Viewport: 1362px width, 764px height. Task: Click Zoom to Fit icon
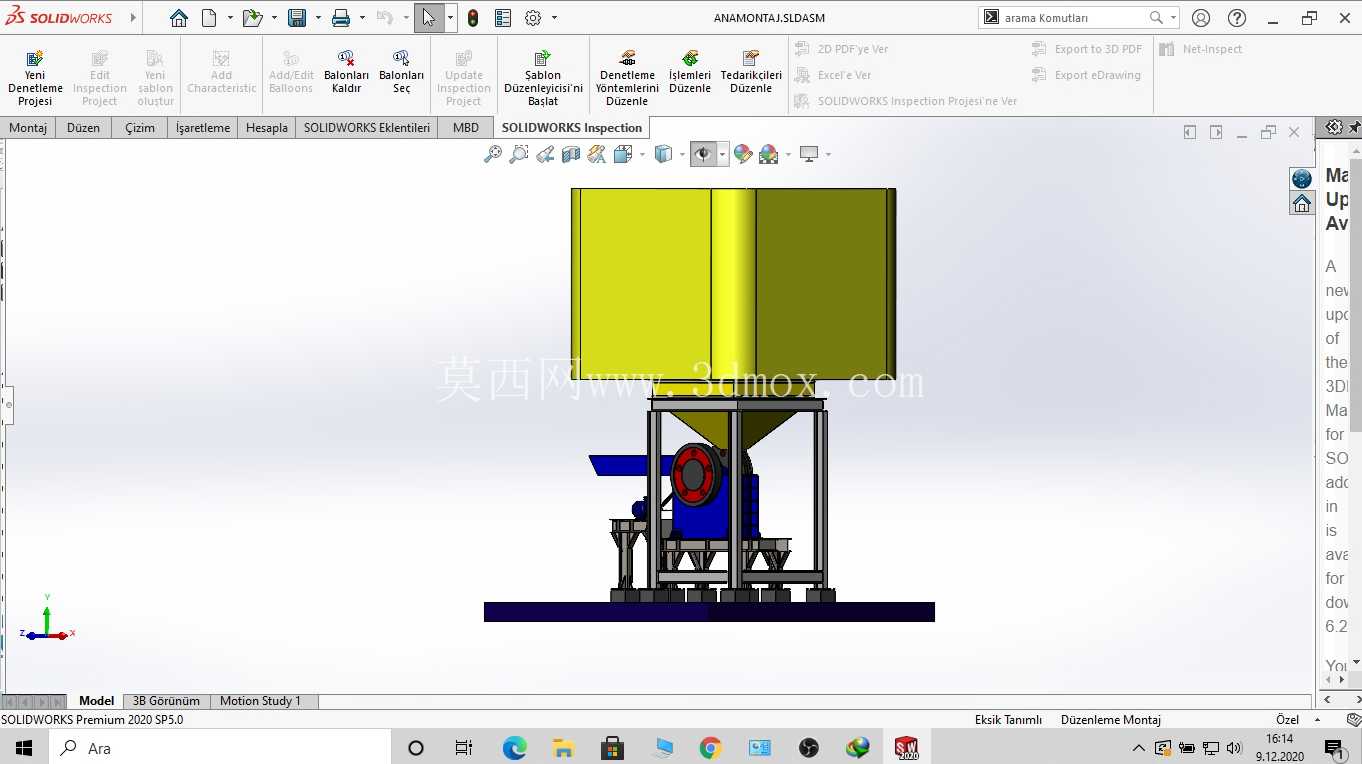[x=493, y=154]
